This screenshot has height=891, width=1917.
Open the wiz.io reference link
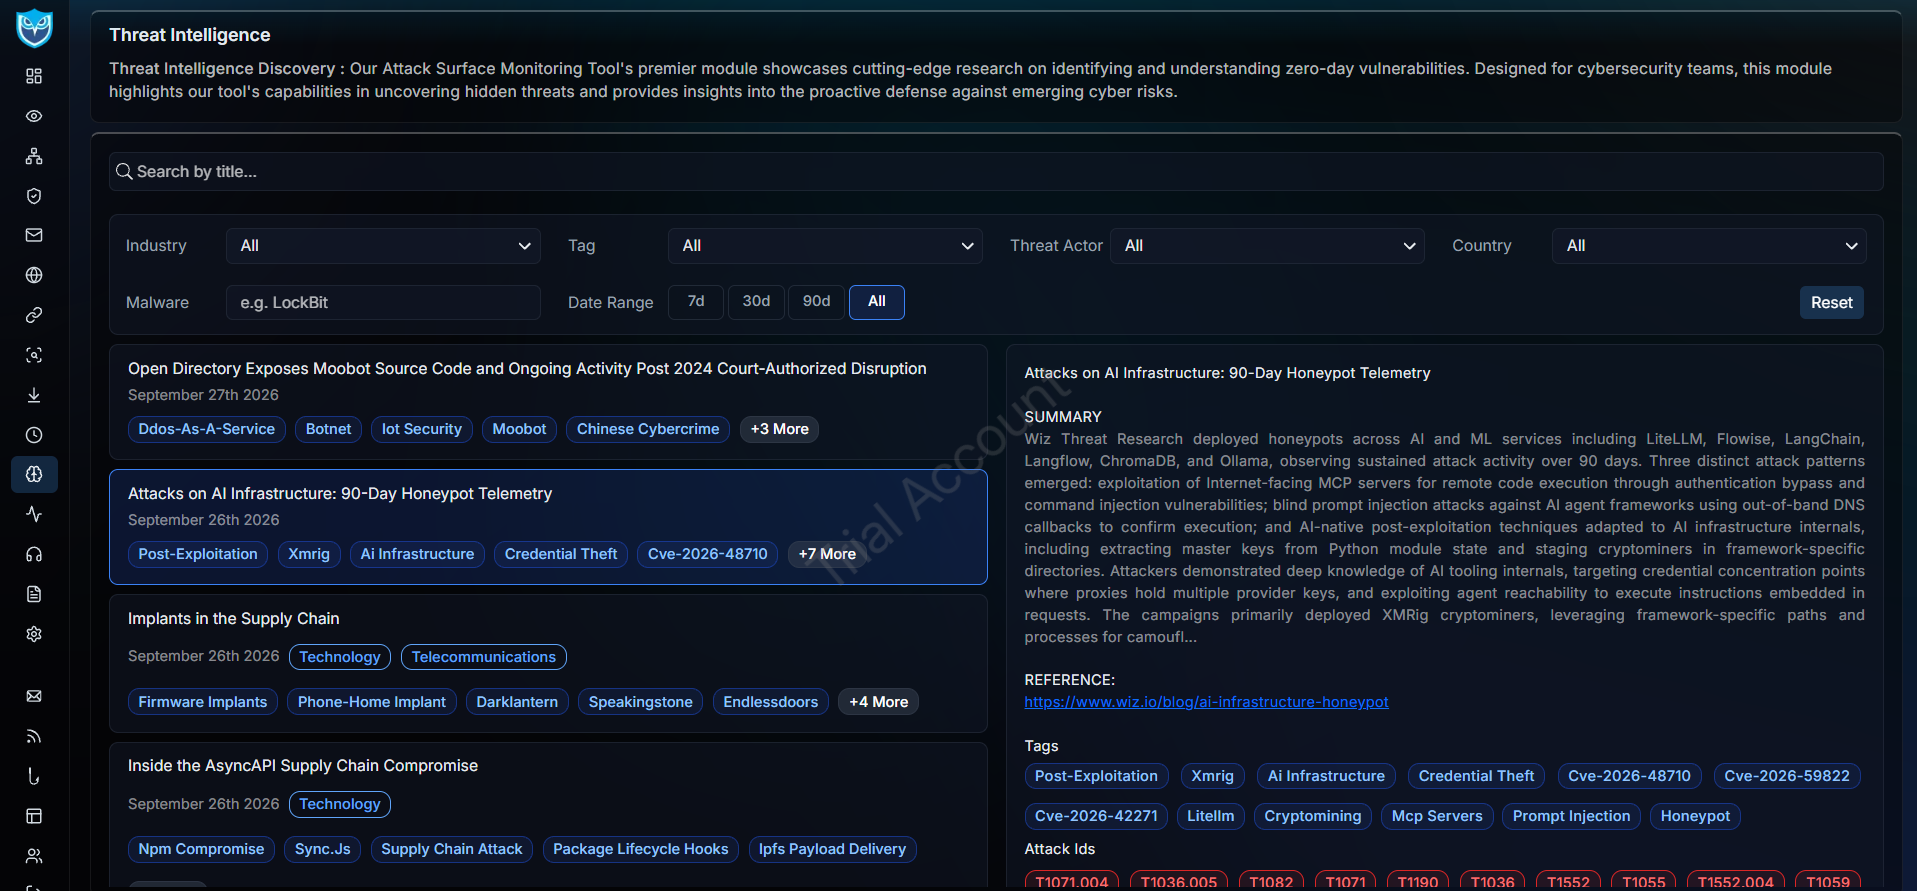click(x=1206, y=702)
